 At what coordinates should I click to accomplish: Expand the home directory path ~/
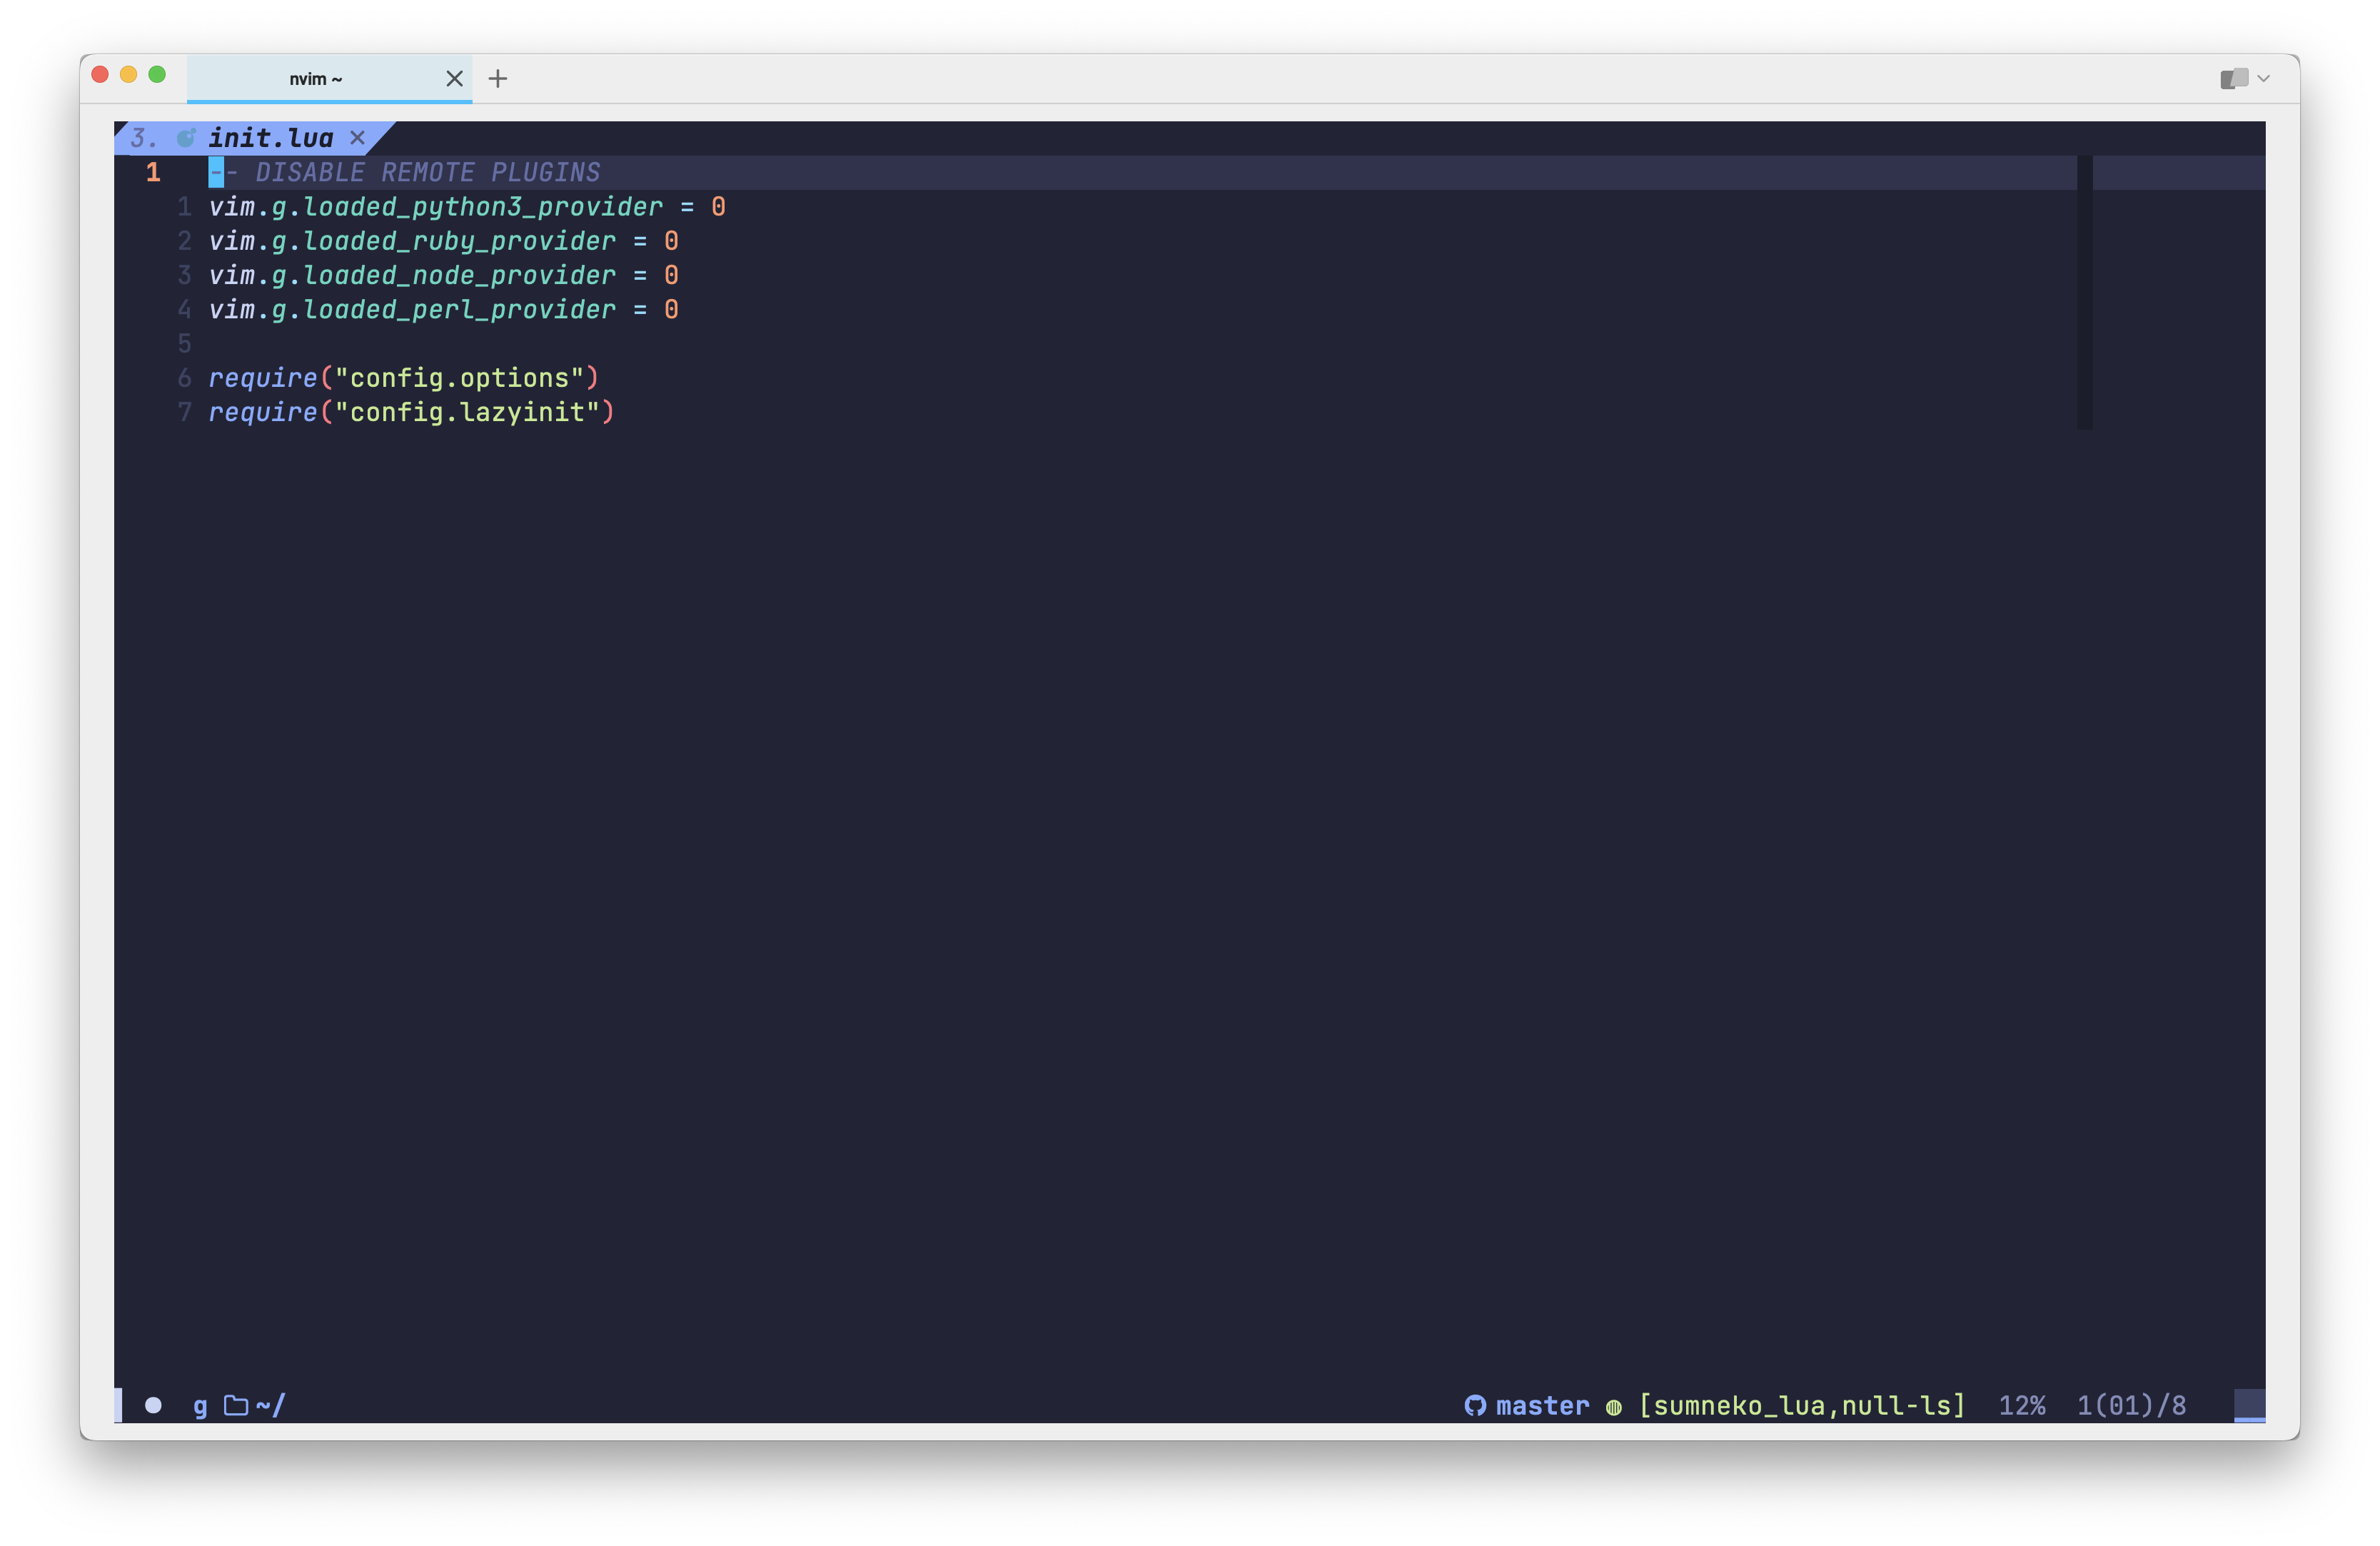[x=268, y=1405]
